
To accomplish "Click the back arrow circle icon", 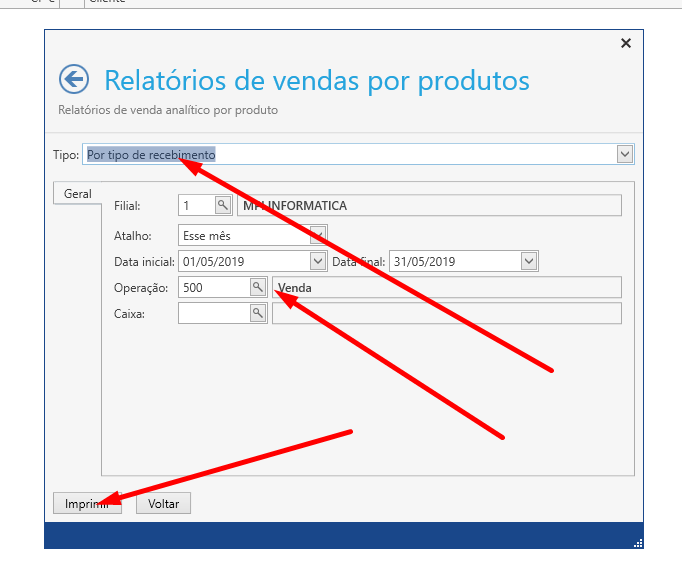I will click(x=74, y=79).
